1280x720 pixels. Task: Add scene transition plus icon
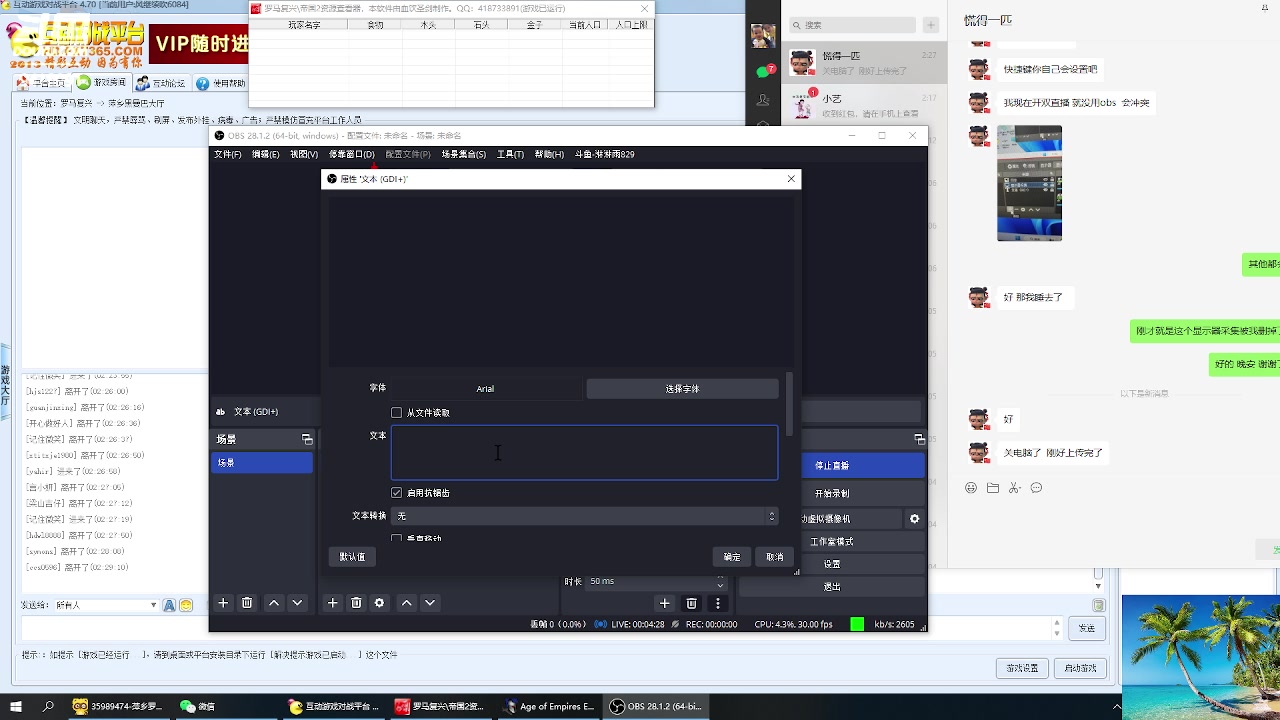coord(664,603)
